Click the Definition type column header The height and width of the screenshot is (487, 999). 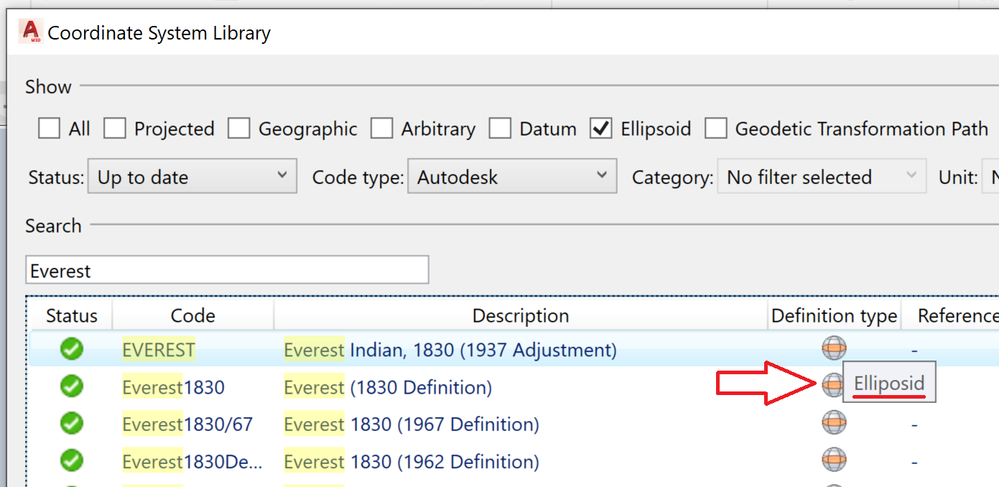[834, 316]
